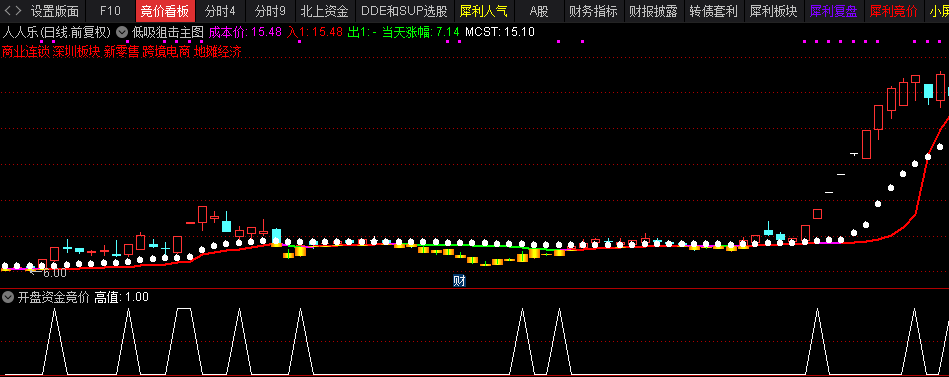The height and width of the screenshot is (377, 949).
Task: Click the 出1: - value label
Action: click(362, 32)
